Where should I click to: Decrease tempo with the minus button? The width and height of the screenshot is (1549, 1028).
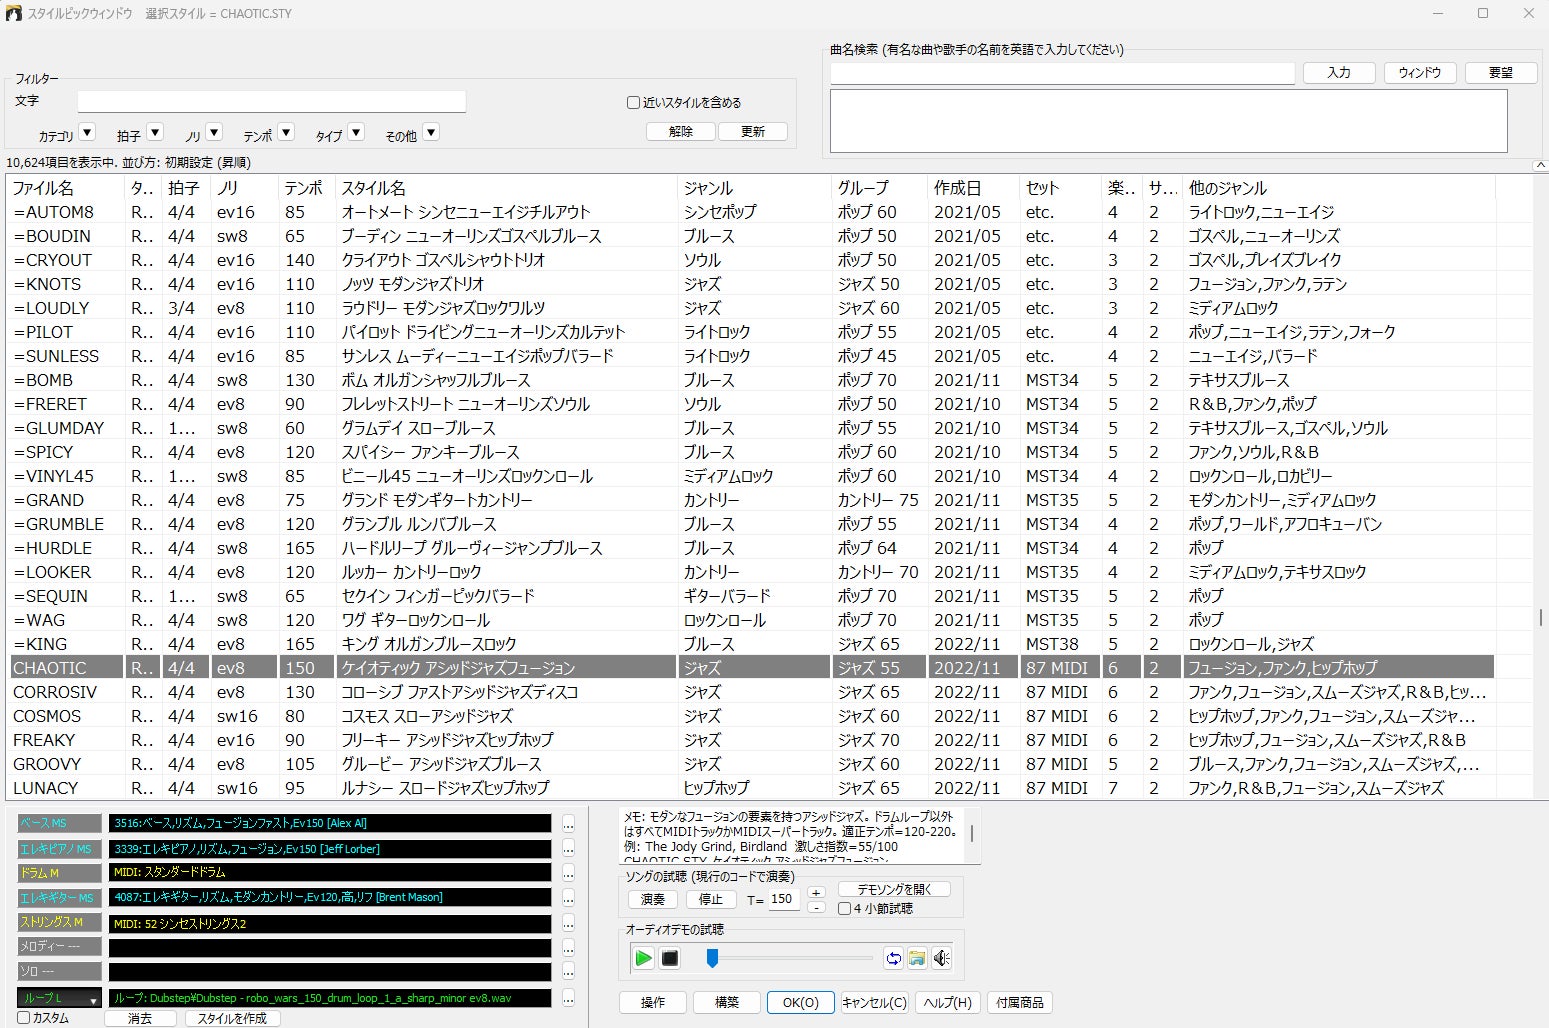click(x=816, y=907)
